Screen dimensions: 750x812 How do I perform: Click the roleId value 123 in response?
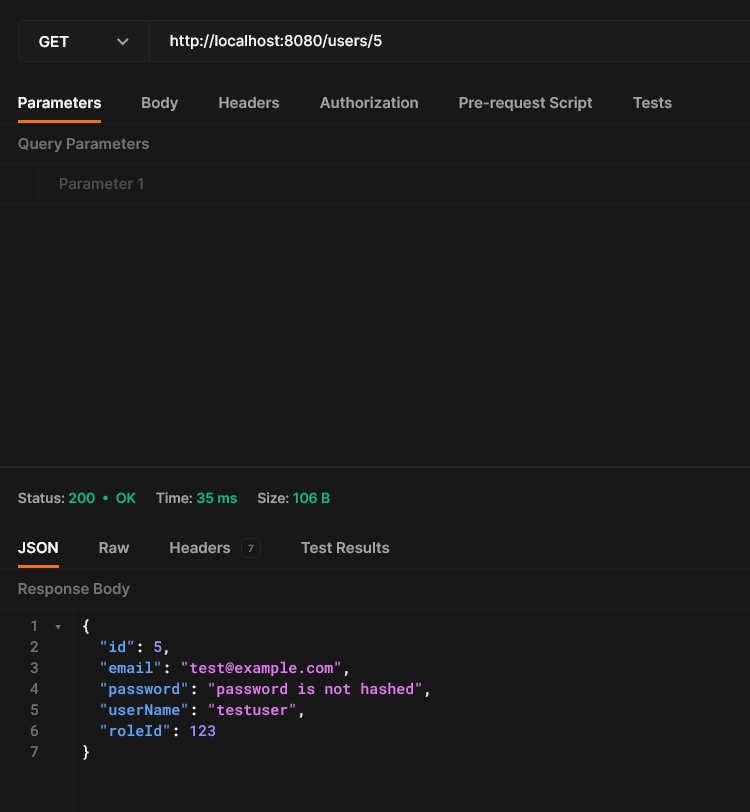pyautogui.click(x=201, y=731)
